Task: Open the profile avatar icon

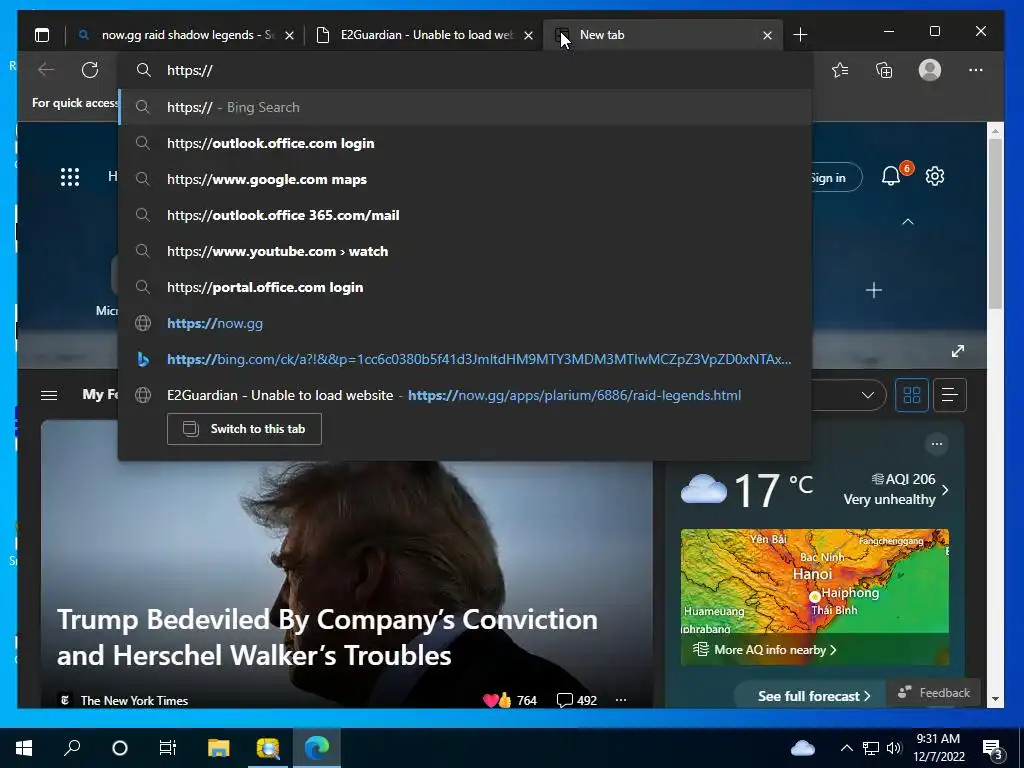Action: [x=929, y=70]
